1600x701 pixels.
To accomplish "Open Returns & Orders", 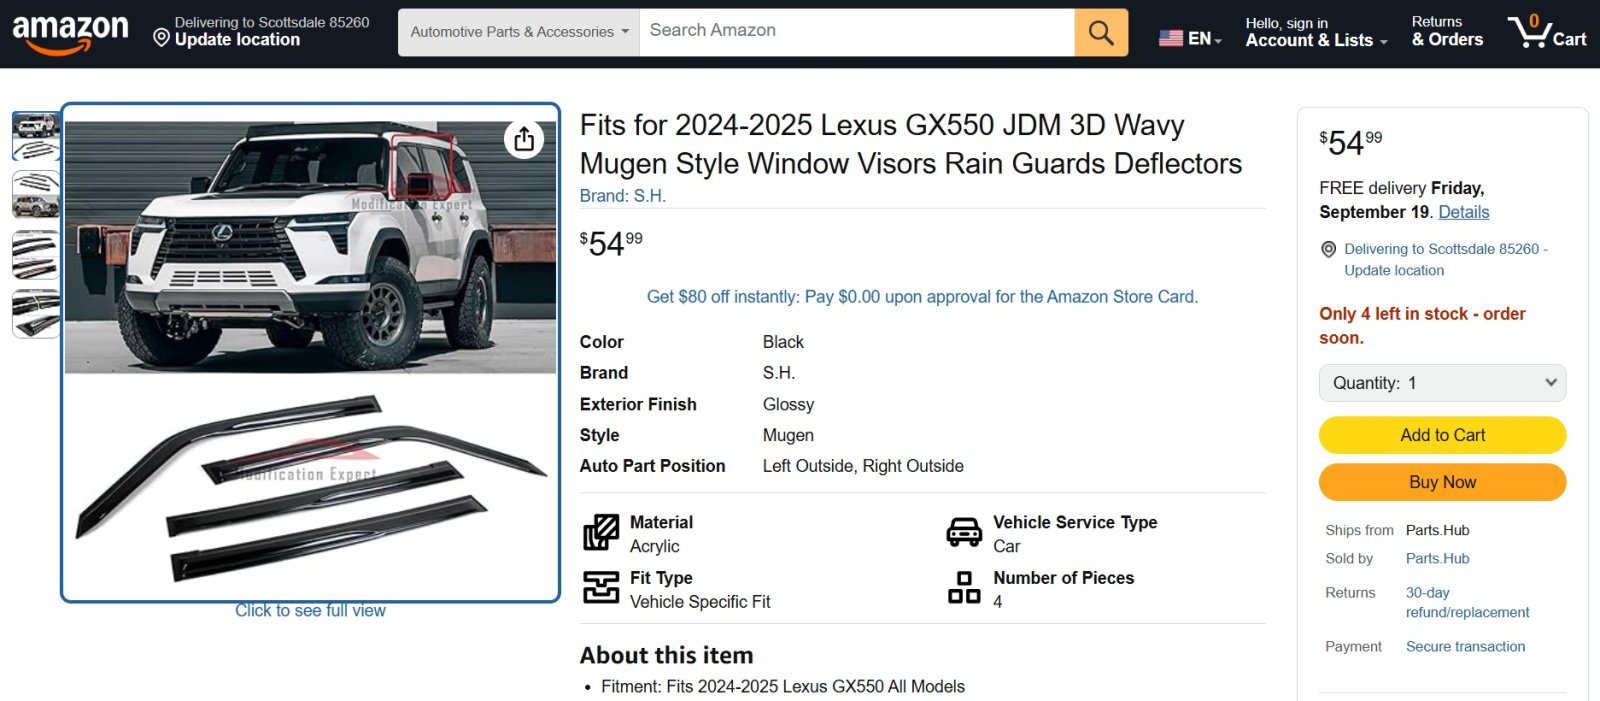I will [x=1447, y=31].
